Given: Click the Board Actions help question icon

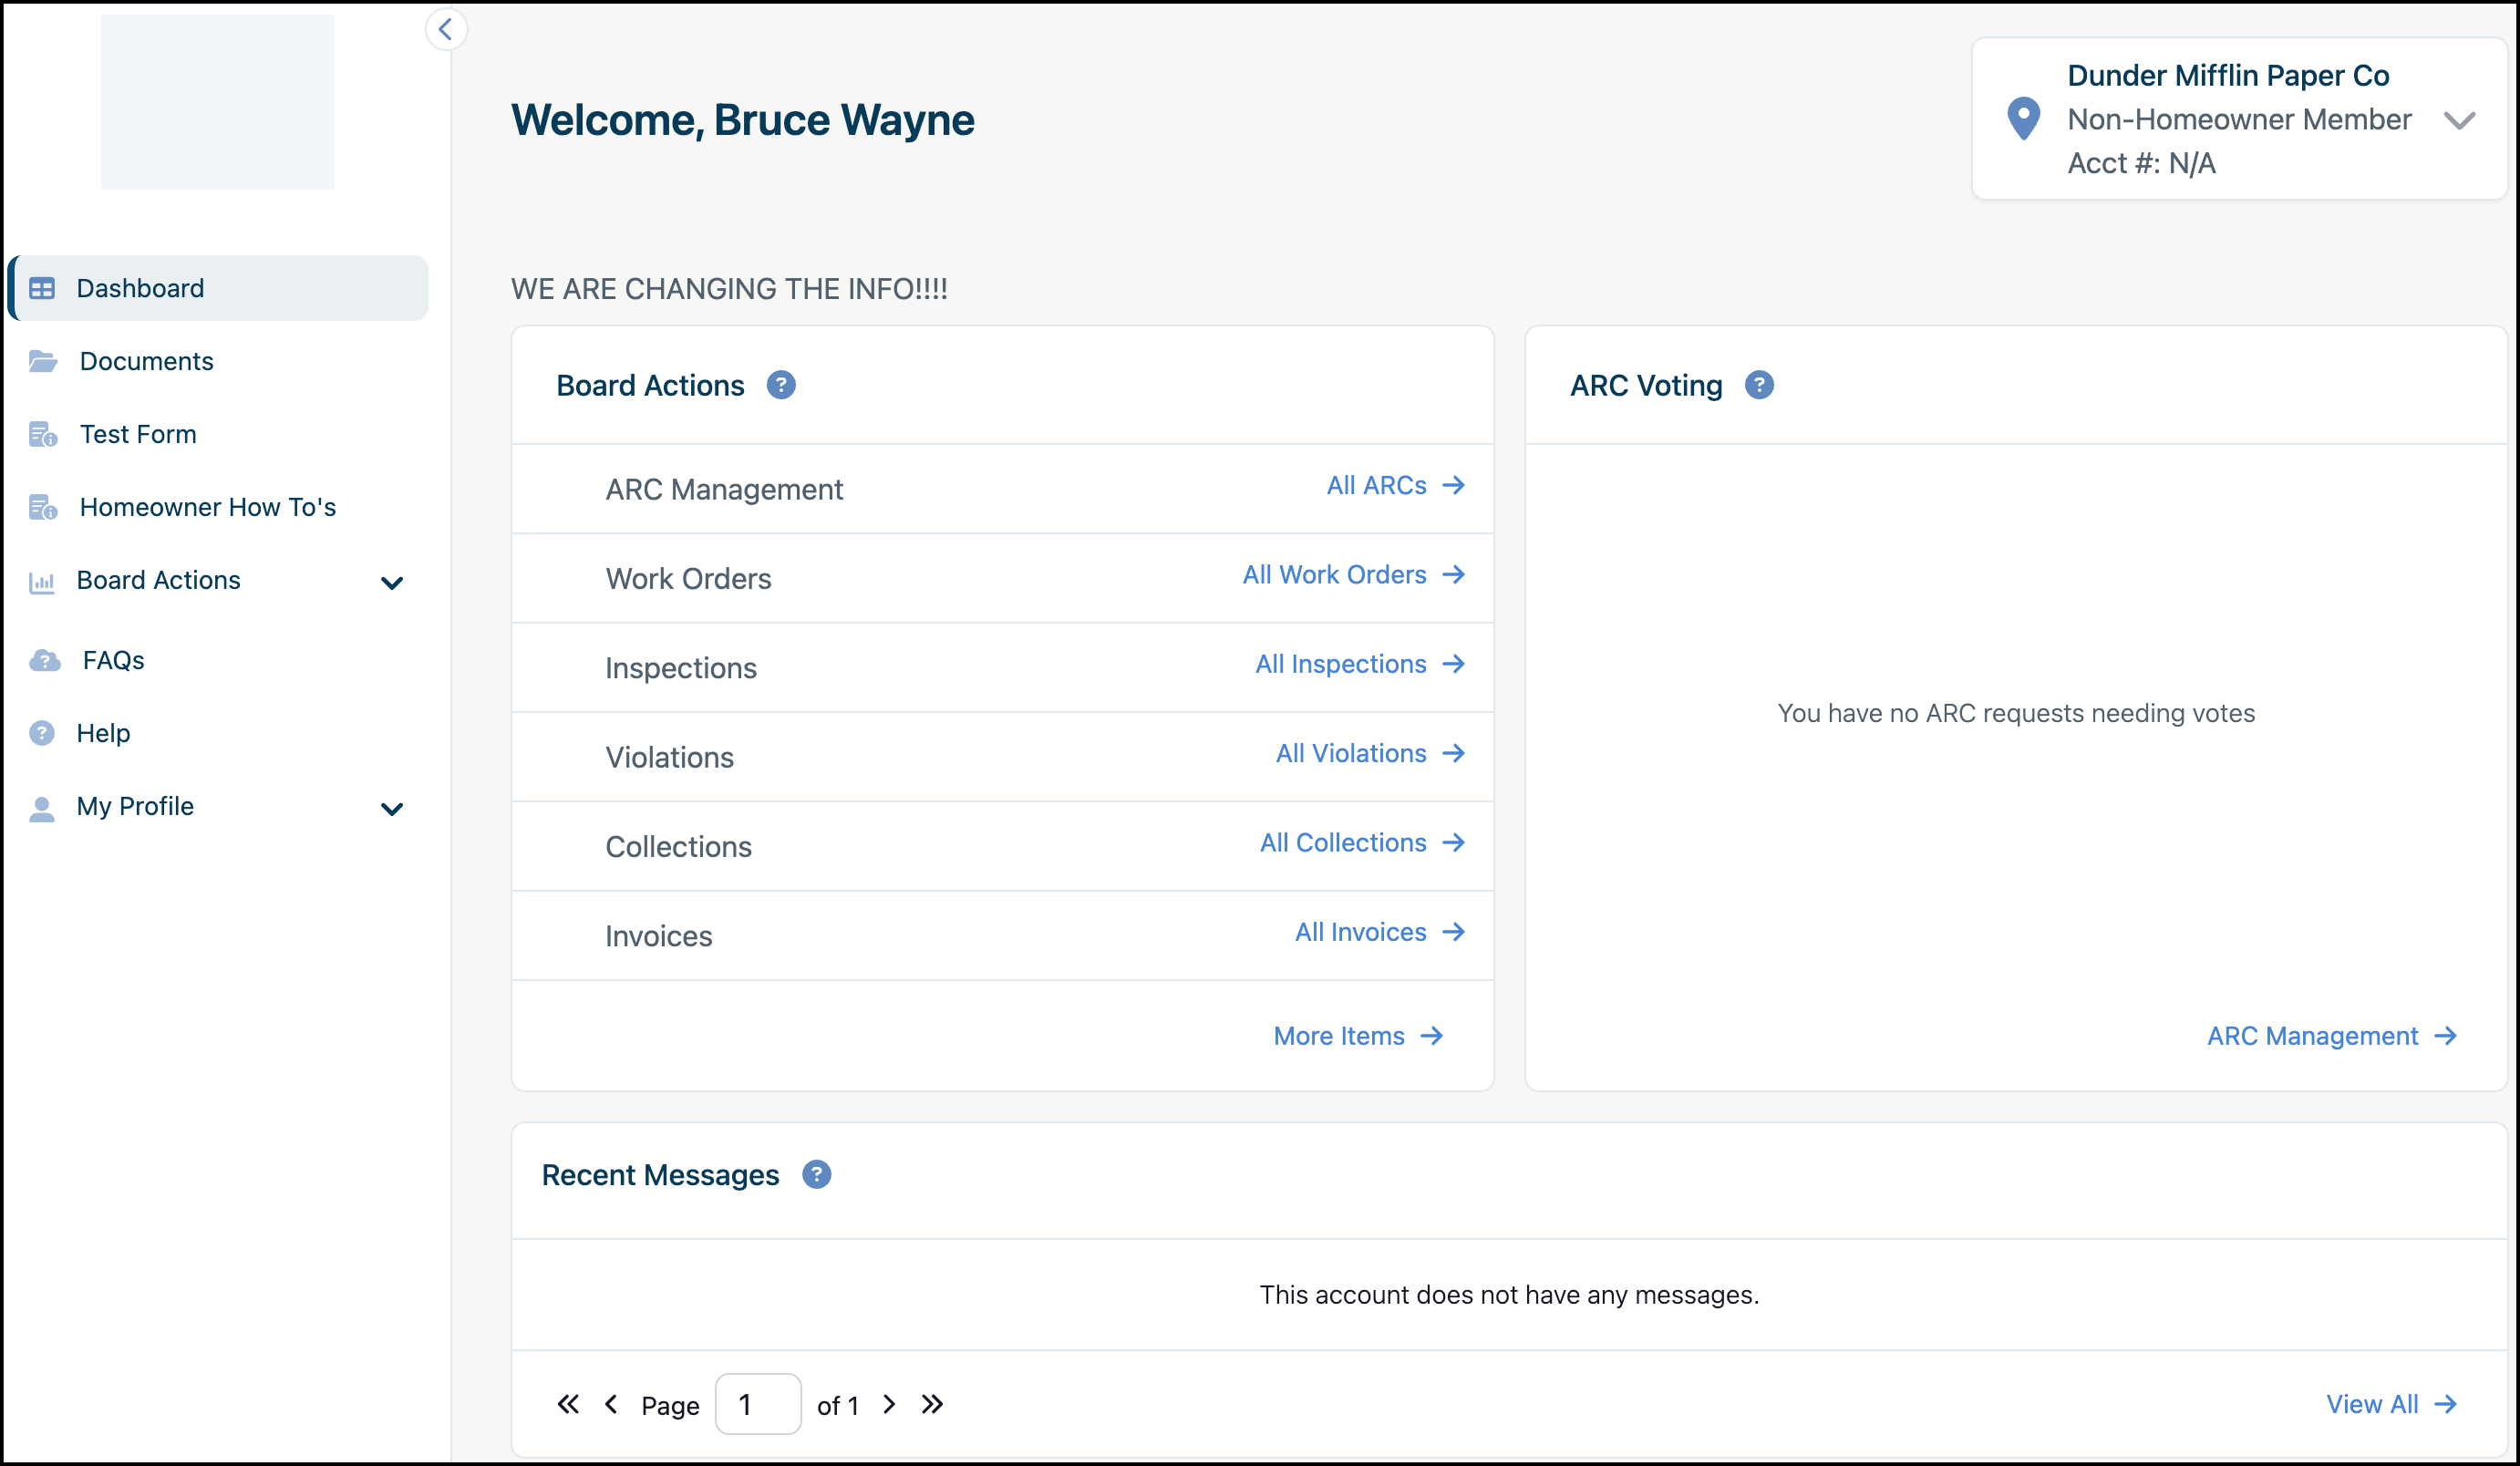Looking at the screenshot, I should point(781,385).
